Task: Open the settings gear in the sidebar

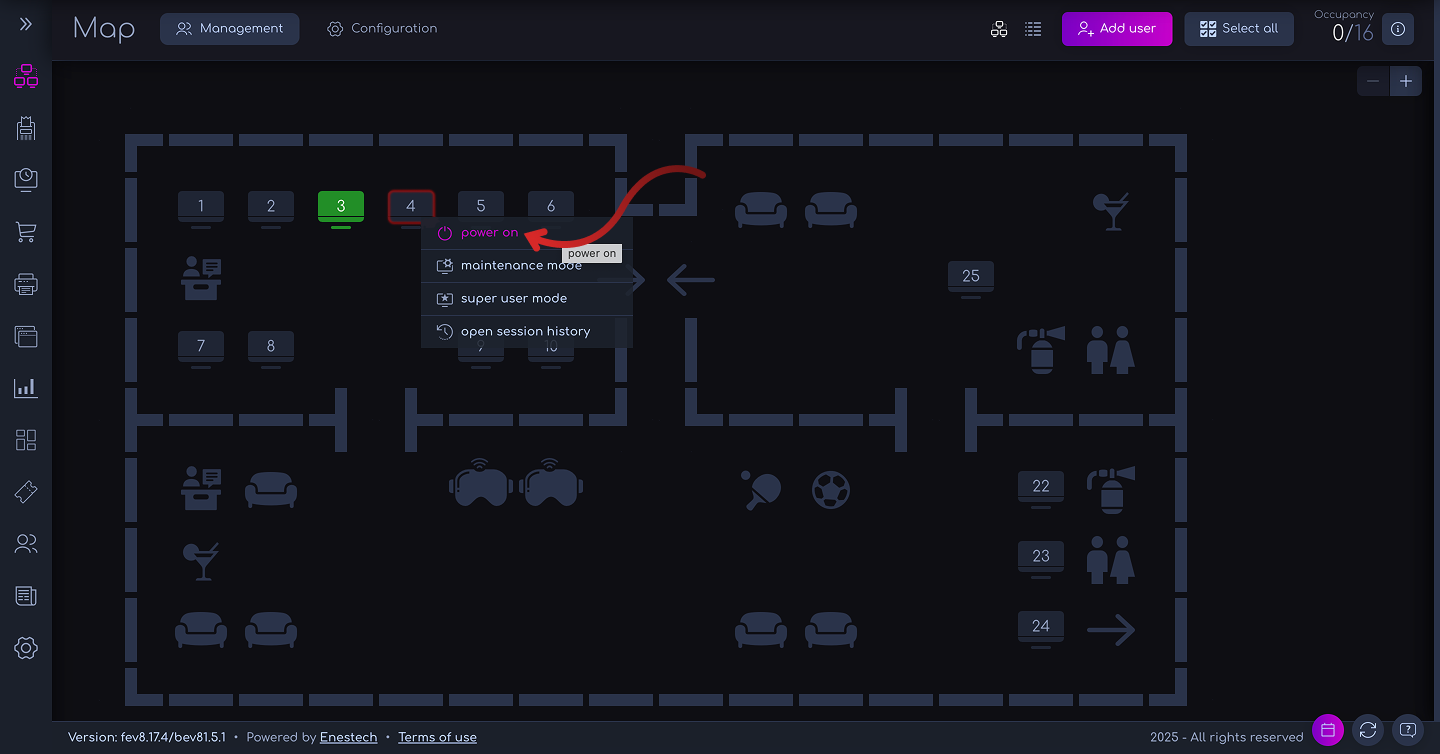Action: 25,647
